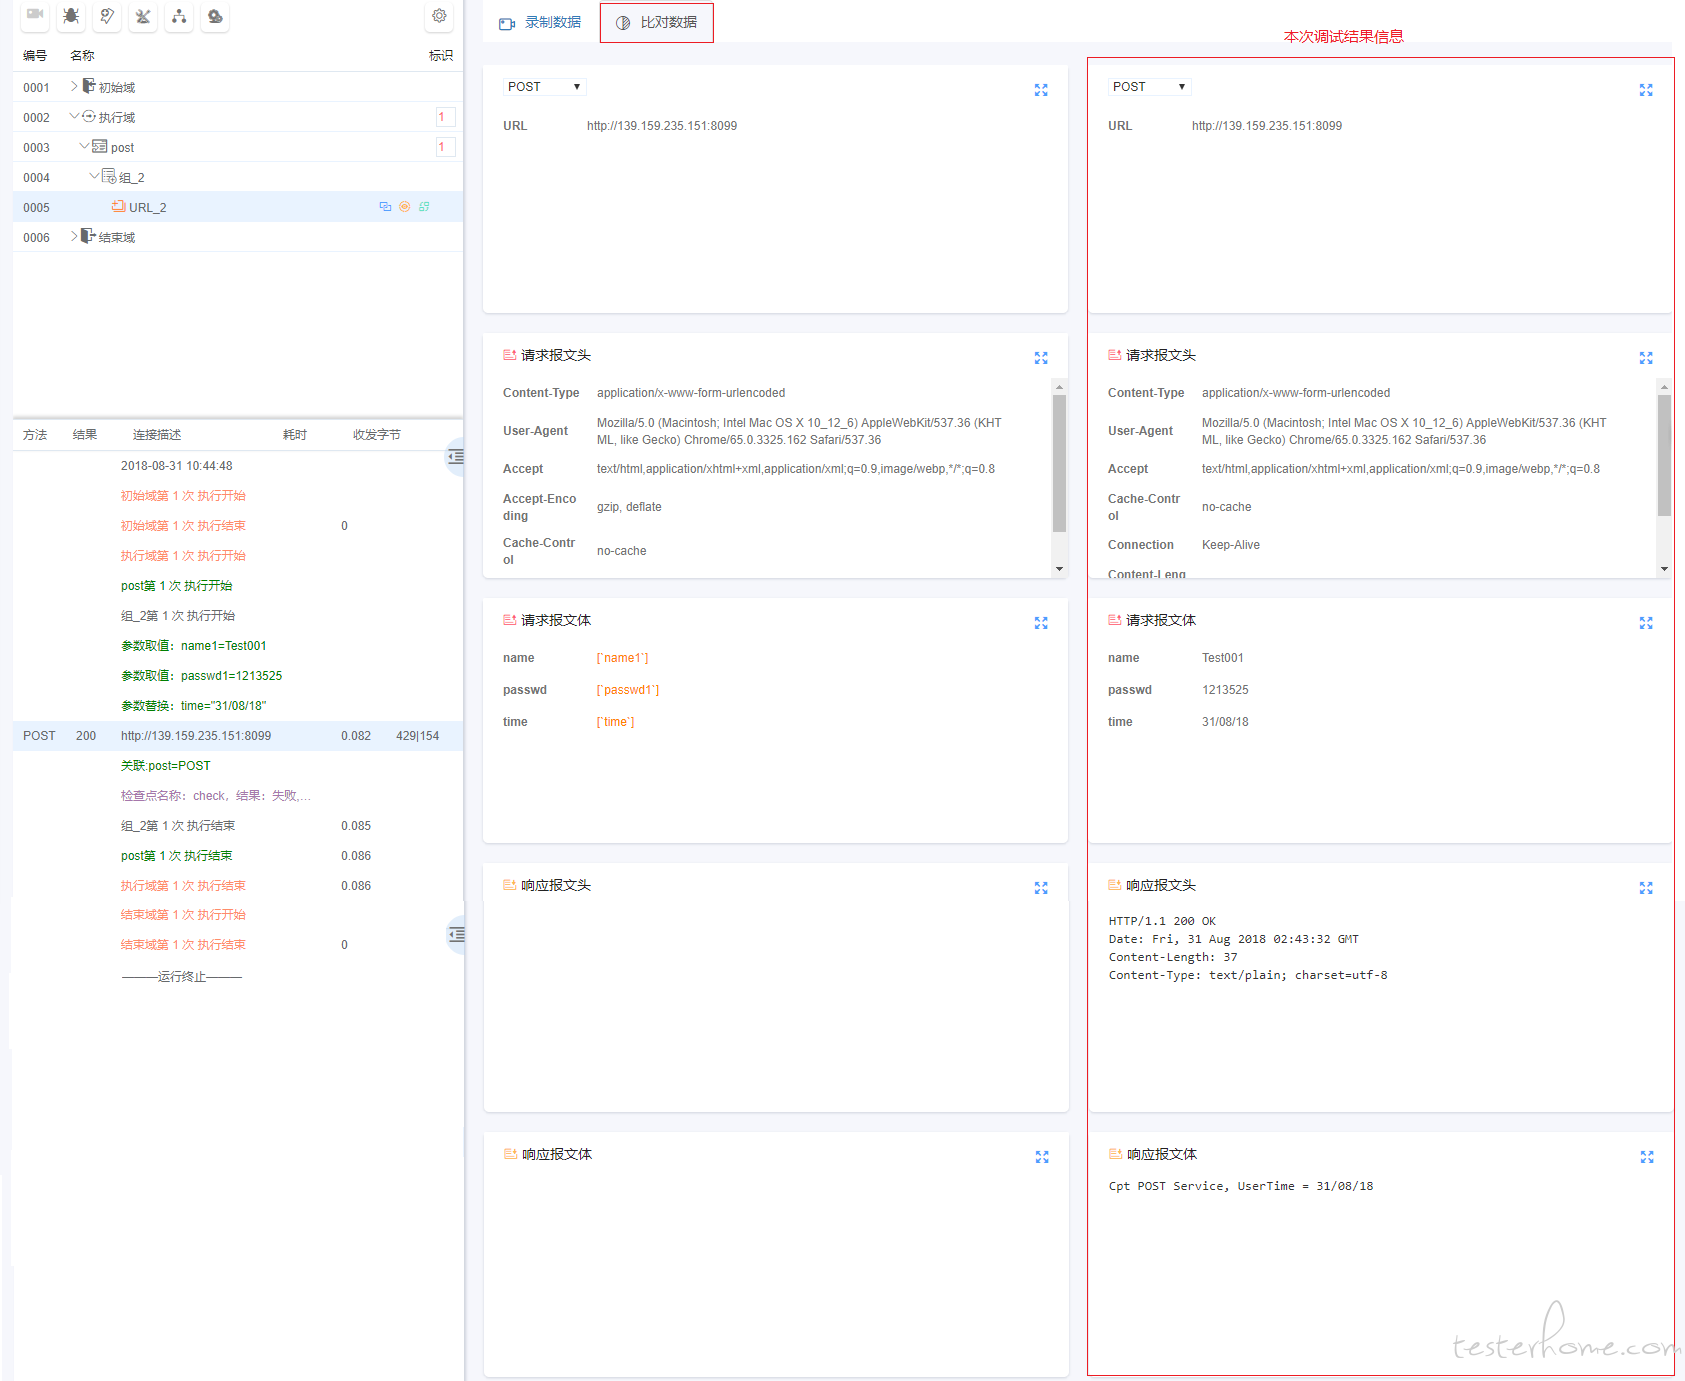
Task: Click the blue copy icon on URL_2 row
Action: click(385, 207)
